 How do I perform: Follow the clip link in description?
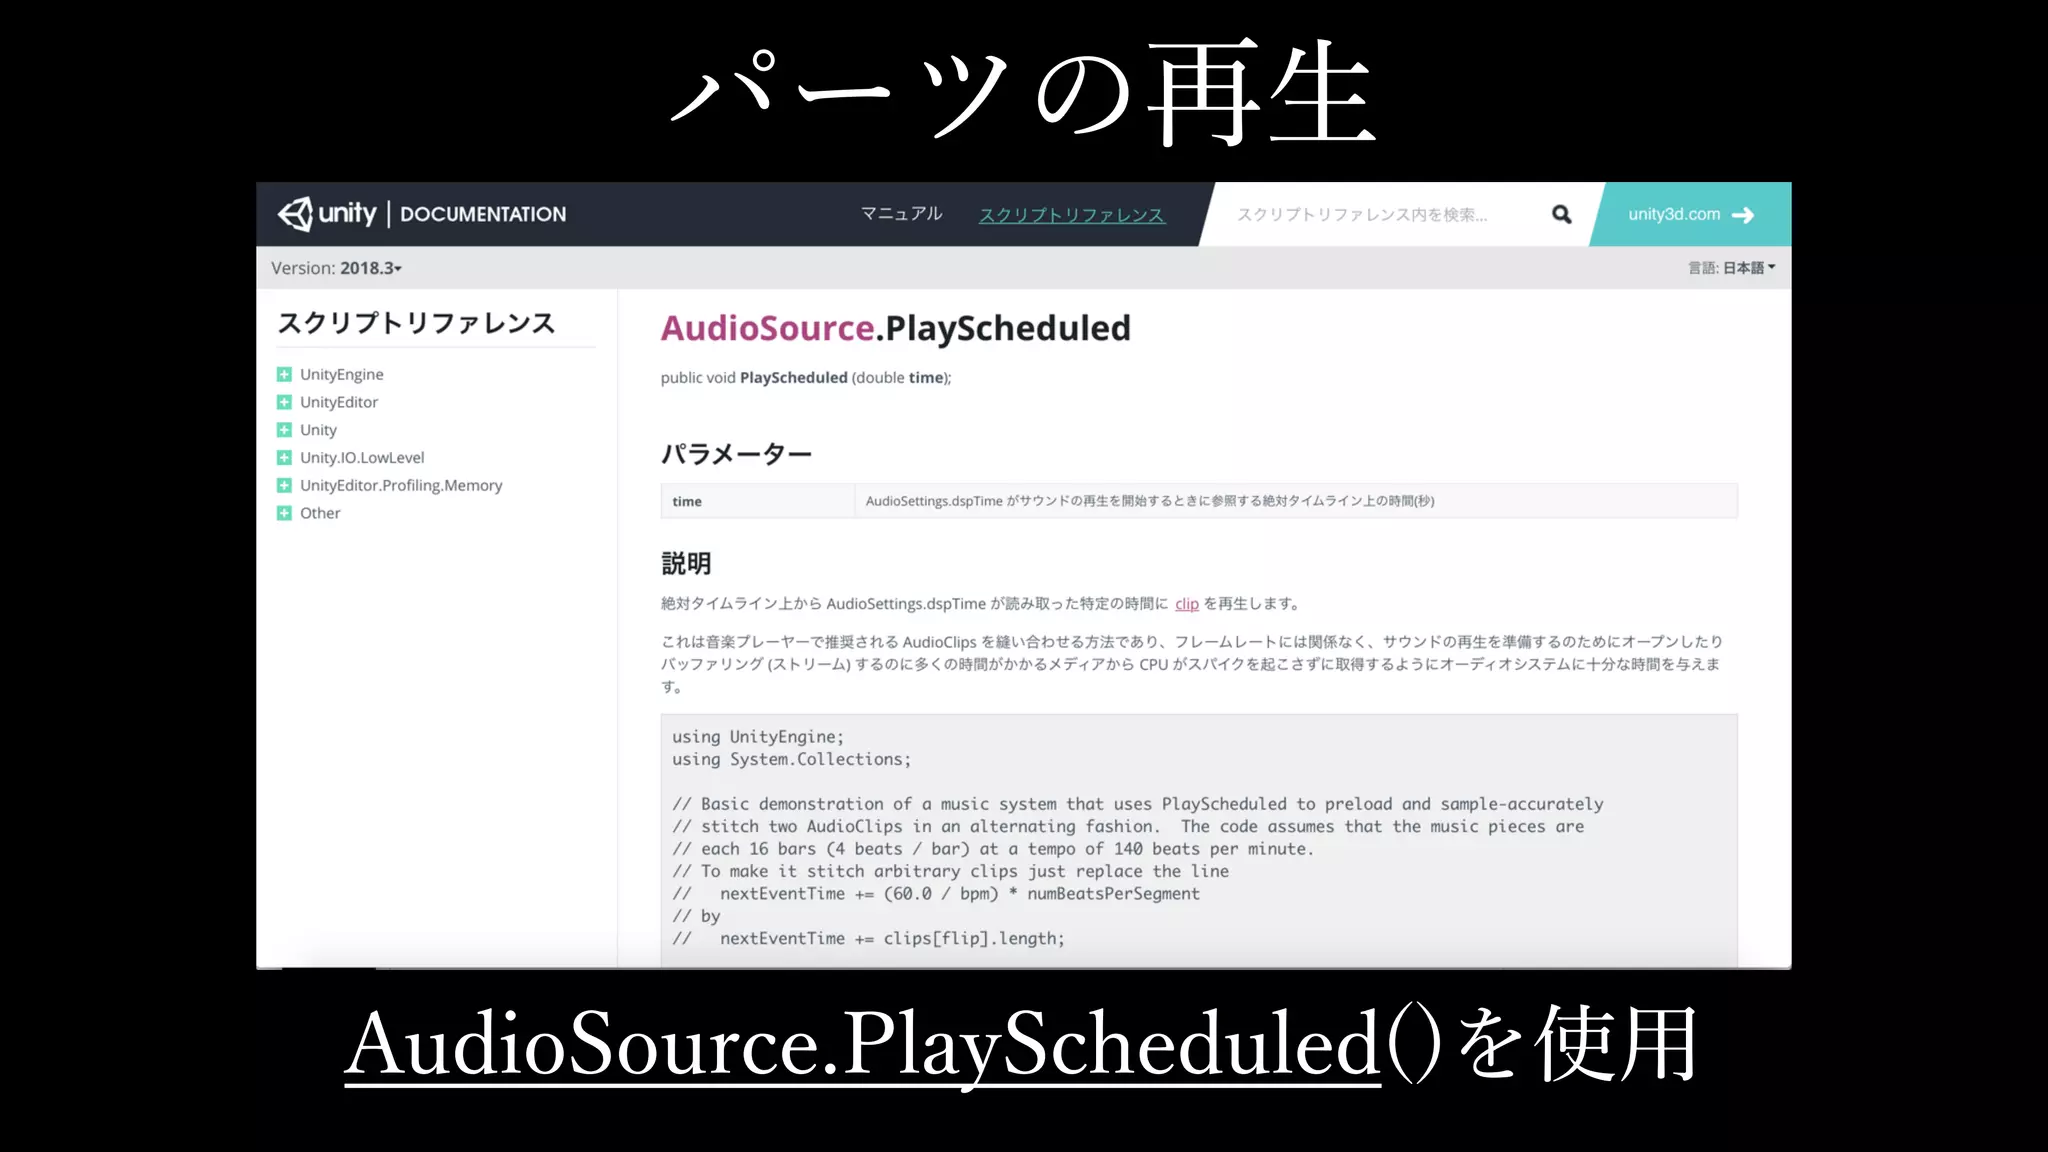click(1186, 604)
